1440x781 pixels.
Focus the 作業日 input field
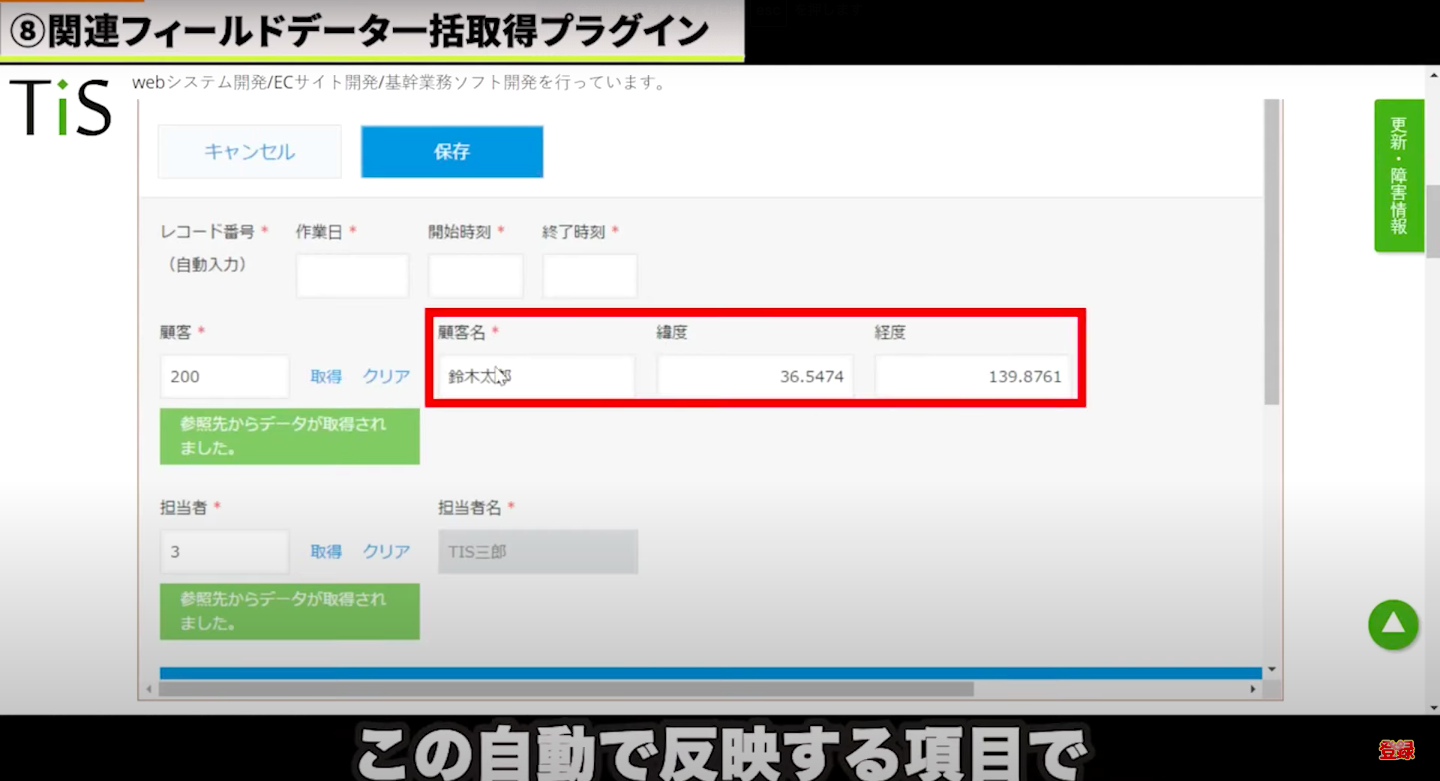click(x=352, y=276)
